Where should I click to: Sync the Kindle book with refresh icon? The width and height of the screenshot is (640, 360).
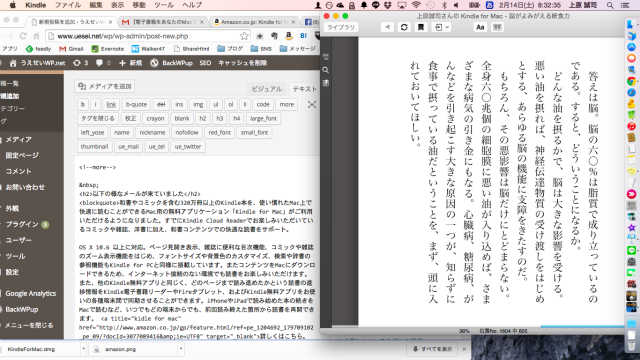(x=404, y=27)
